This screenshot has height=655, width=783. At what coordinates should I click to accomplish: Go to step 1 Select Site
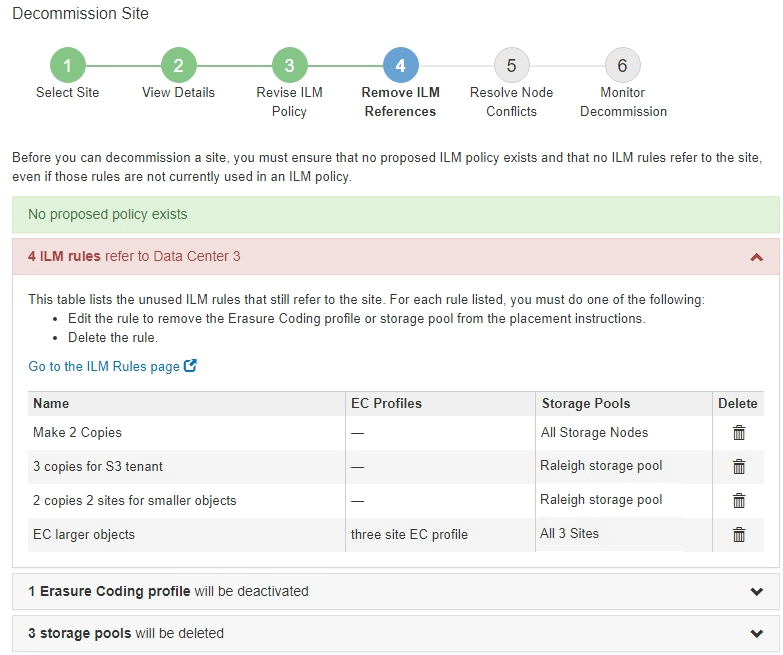click(68, 66)
